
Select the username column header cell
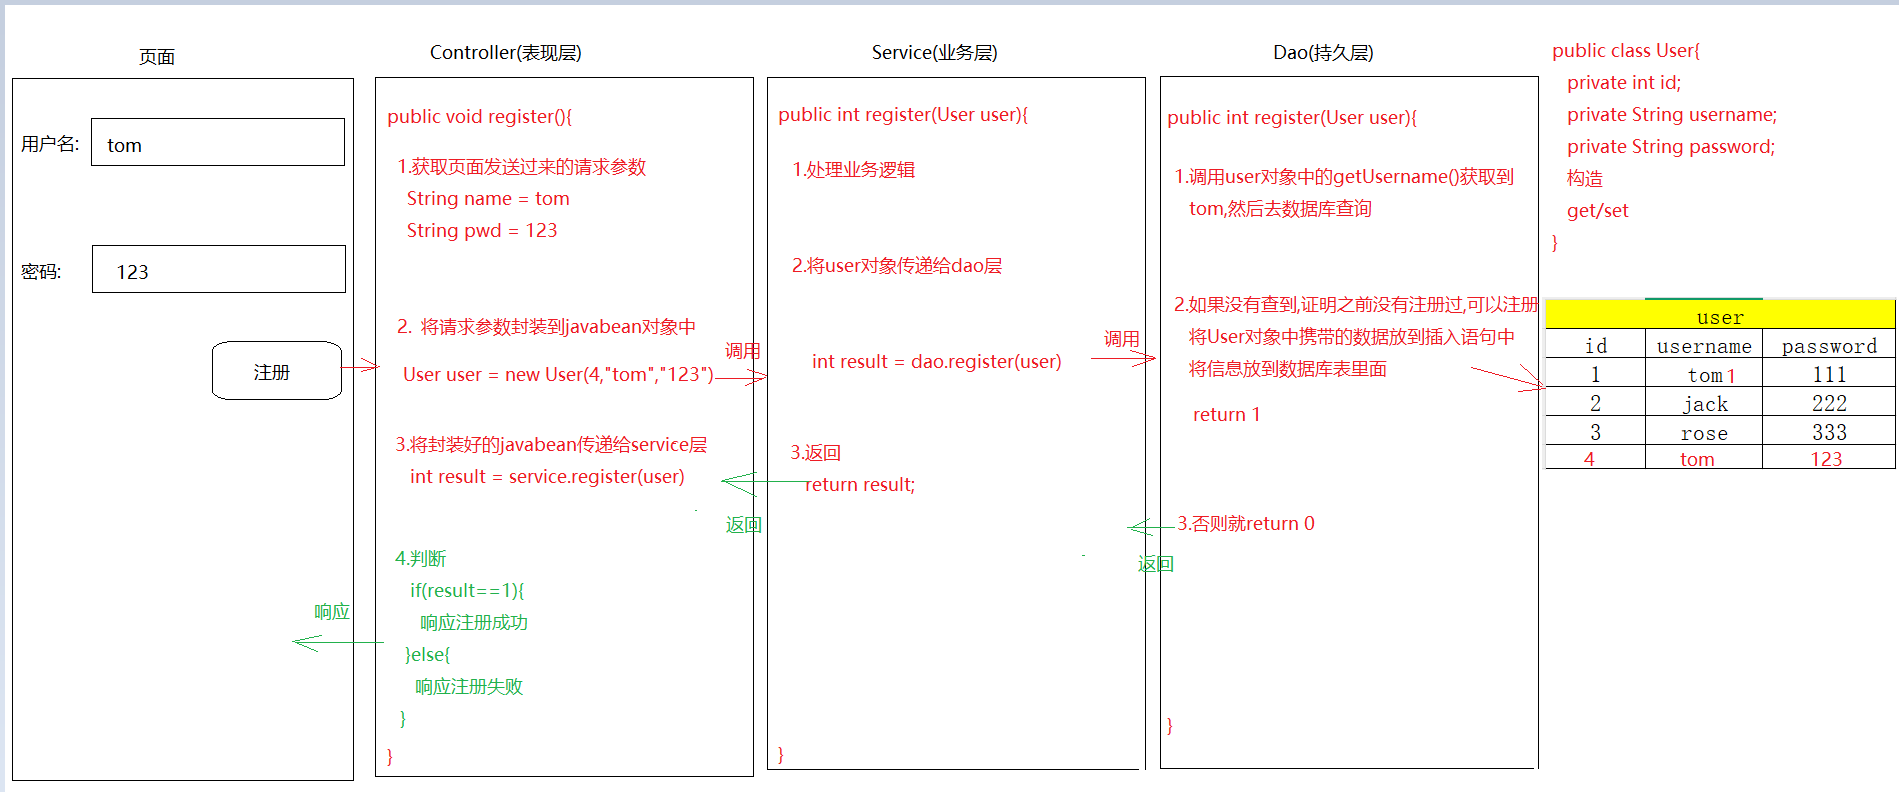[x=1703, y=346]
